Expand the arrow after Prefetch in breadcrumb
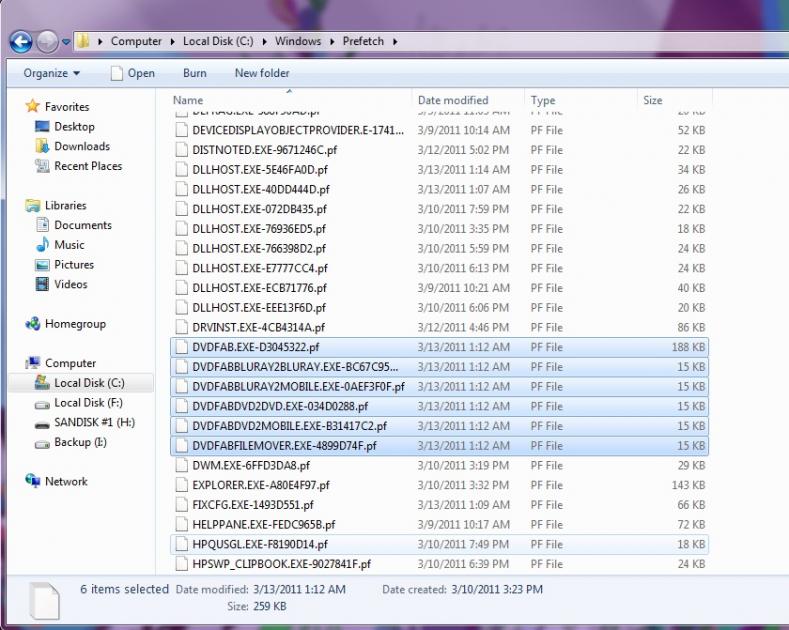789x630 pixels. pyautogui.click(x=395, y=41)
